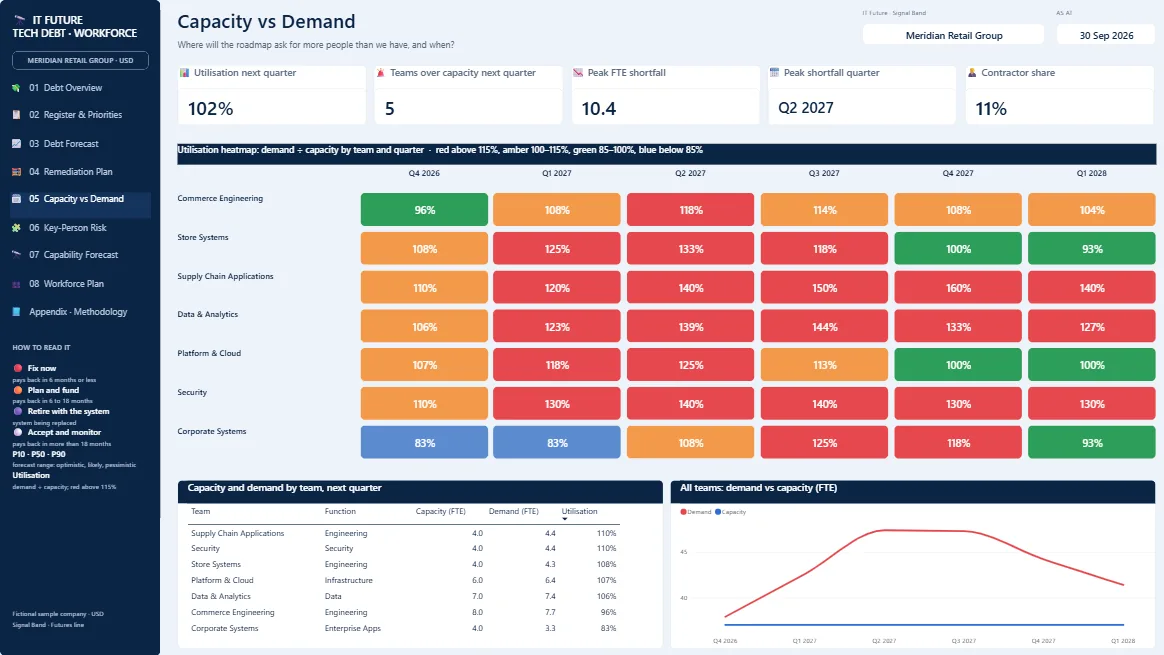
Task: Click the Workforce Plan icon
Action: coord(16,284)
